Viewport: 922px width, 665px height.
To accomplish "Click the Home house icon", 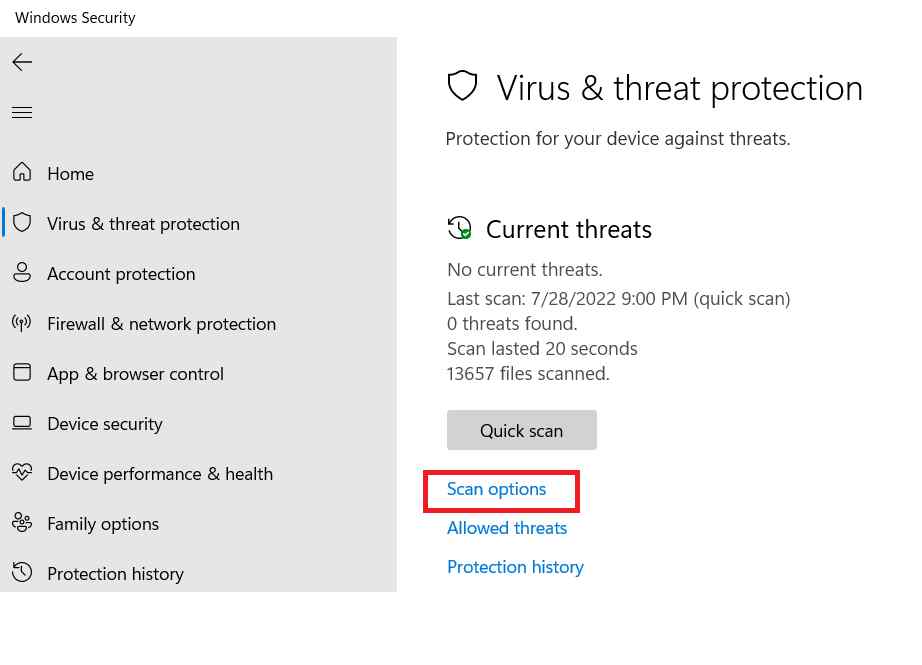I will click(22, 172).
